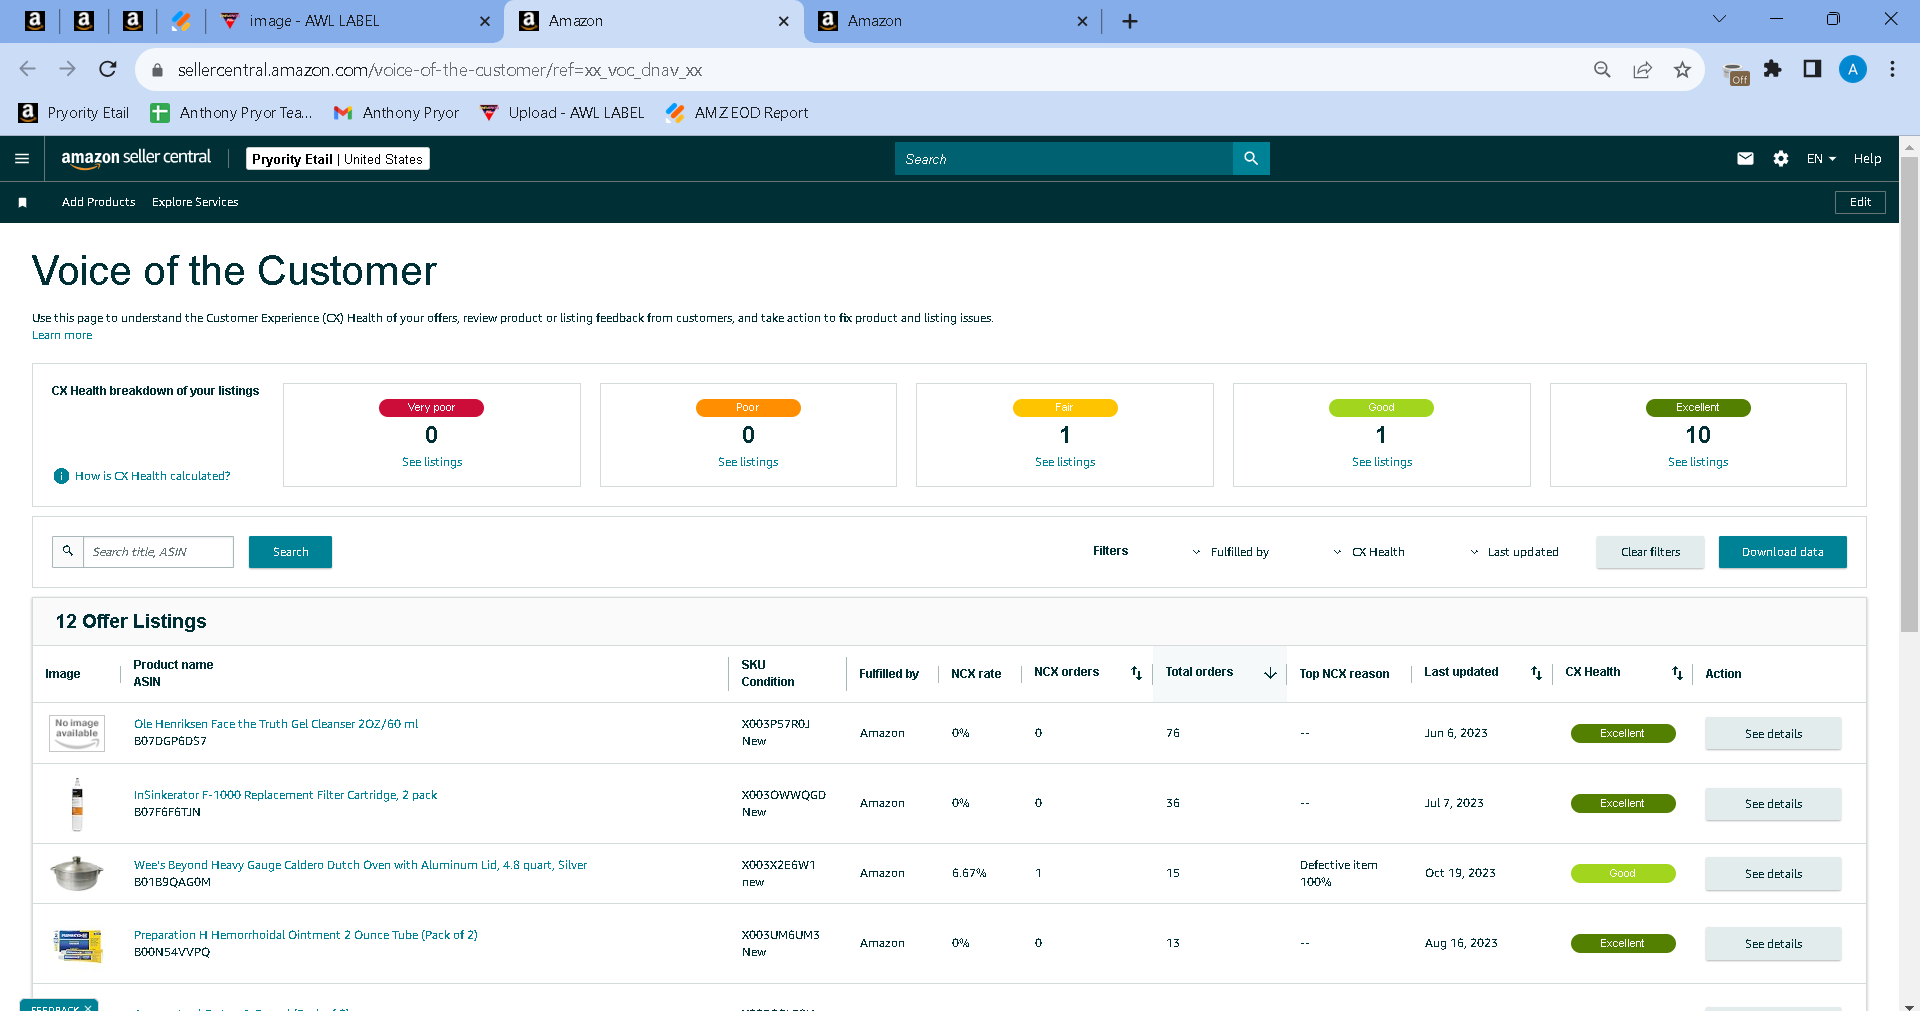This screenshot has width=1920, height=1011.
Task: Close the image - AWL LABEL tab
Action: coord(485,21)
